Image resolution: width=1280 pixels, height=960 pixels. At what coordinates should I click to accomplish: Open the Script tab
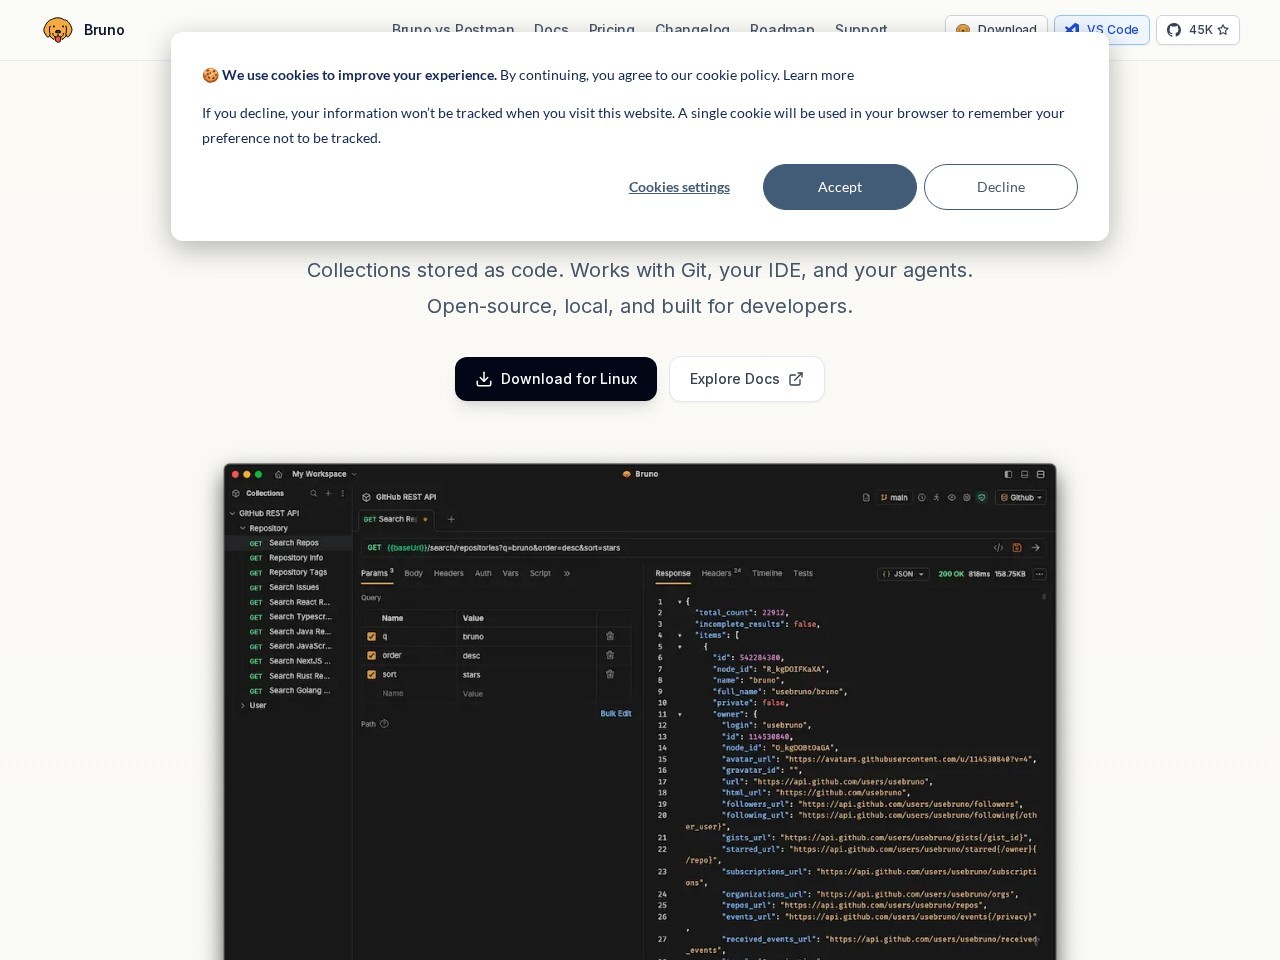(540, 573)
